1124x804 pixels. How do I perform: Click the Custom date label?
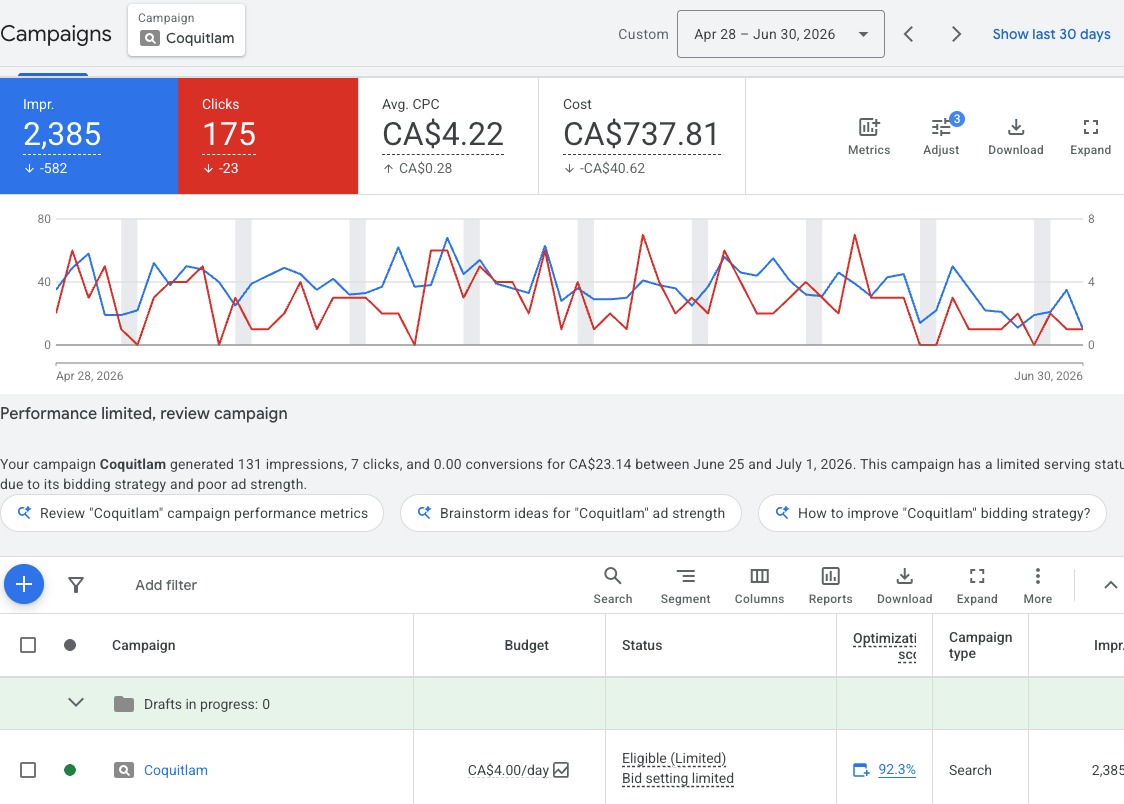(x=643, y=34)
